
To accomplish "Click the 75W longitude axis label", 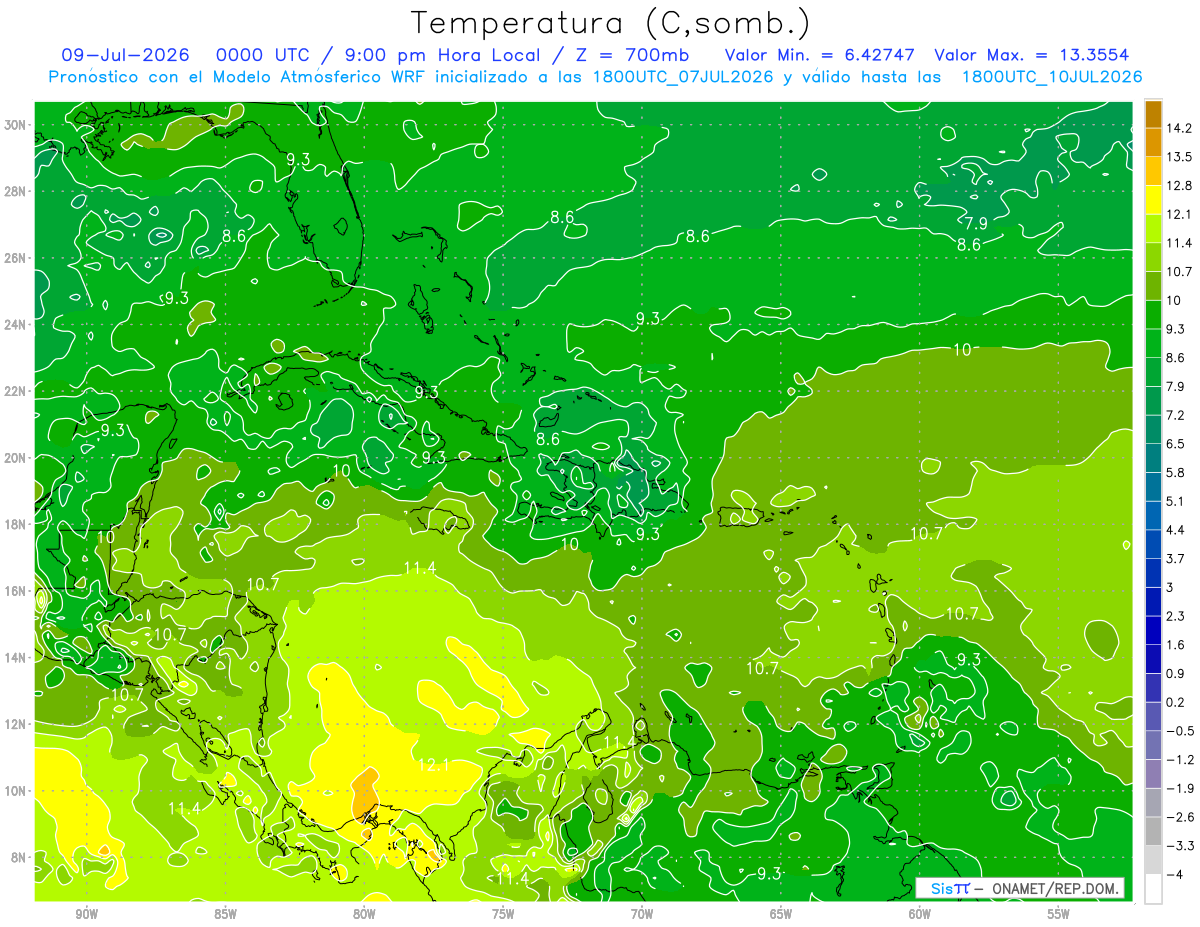I will (x=503, y=914).
